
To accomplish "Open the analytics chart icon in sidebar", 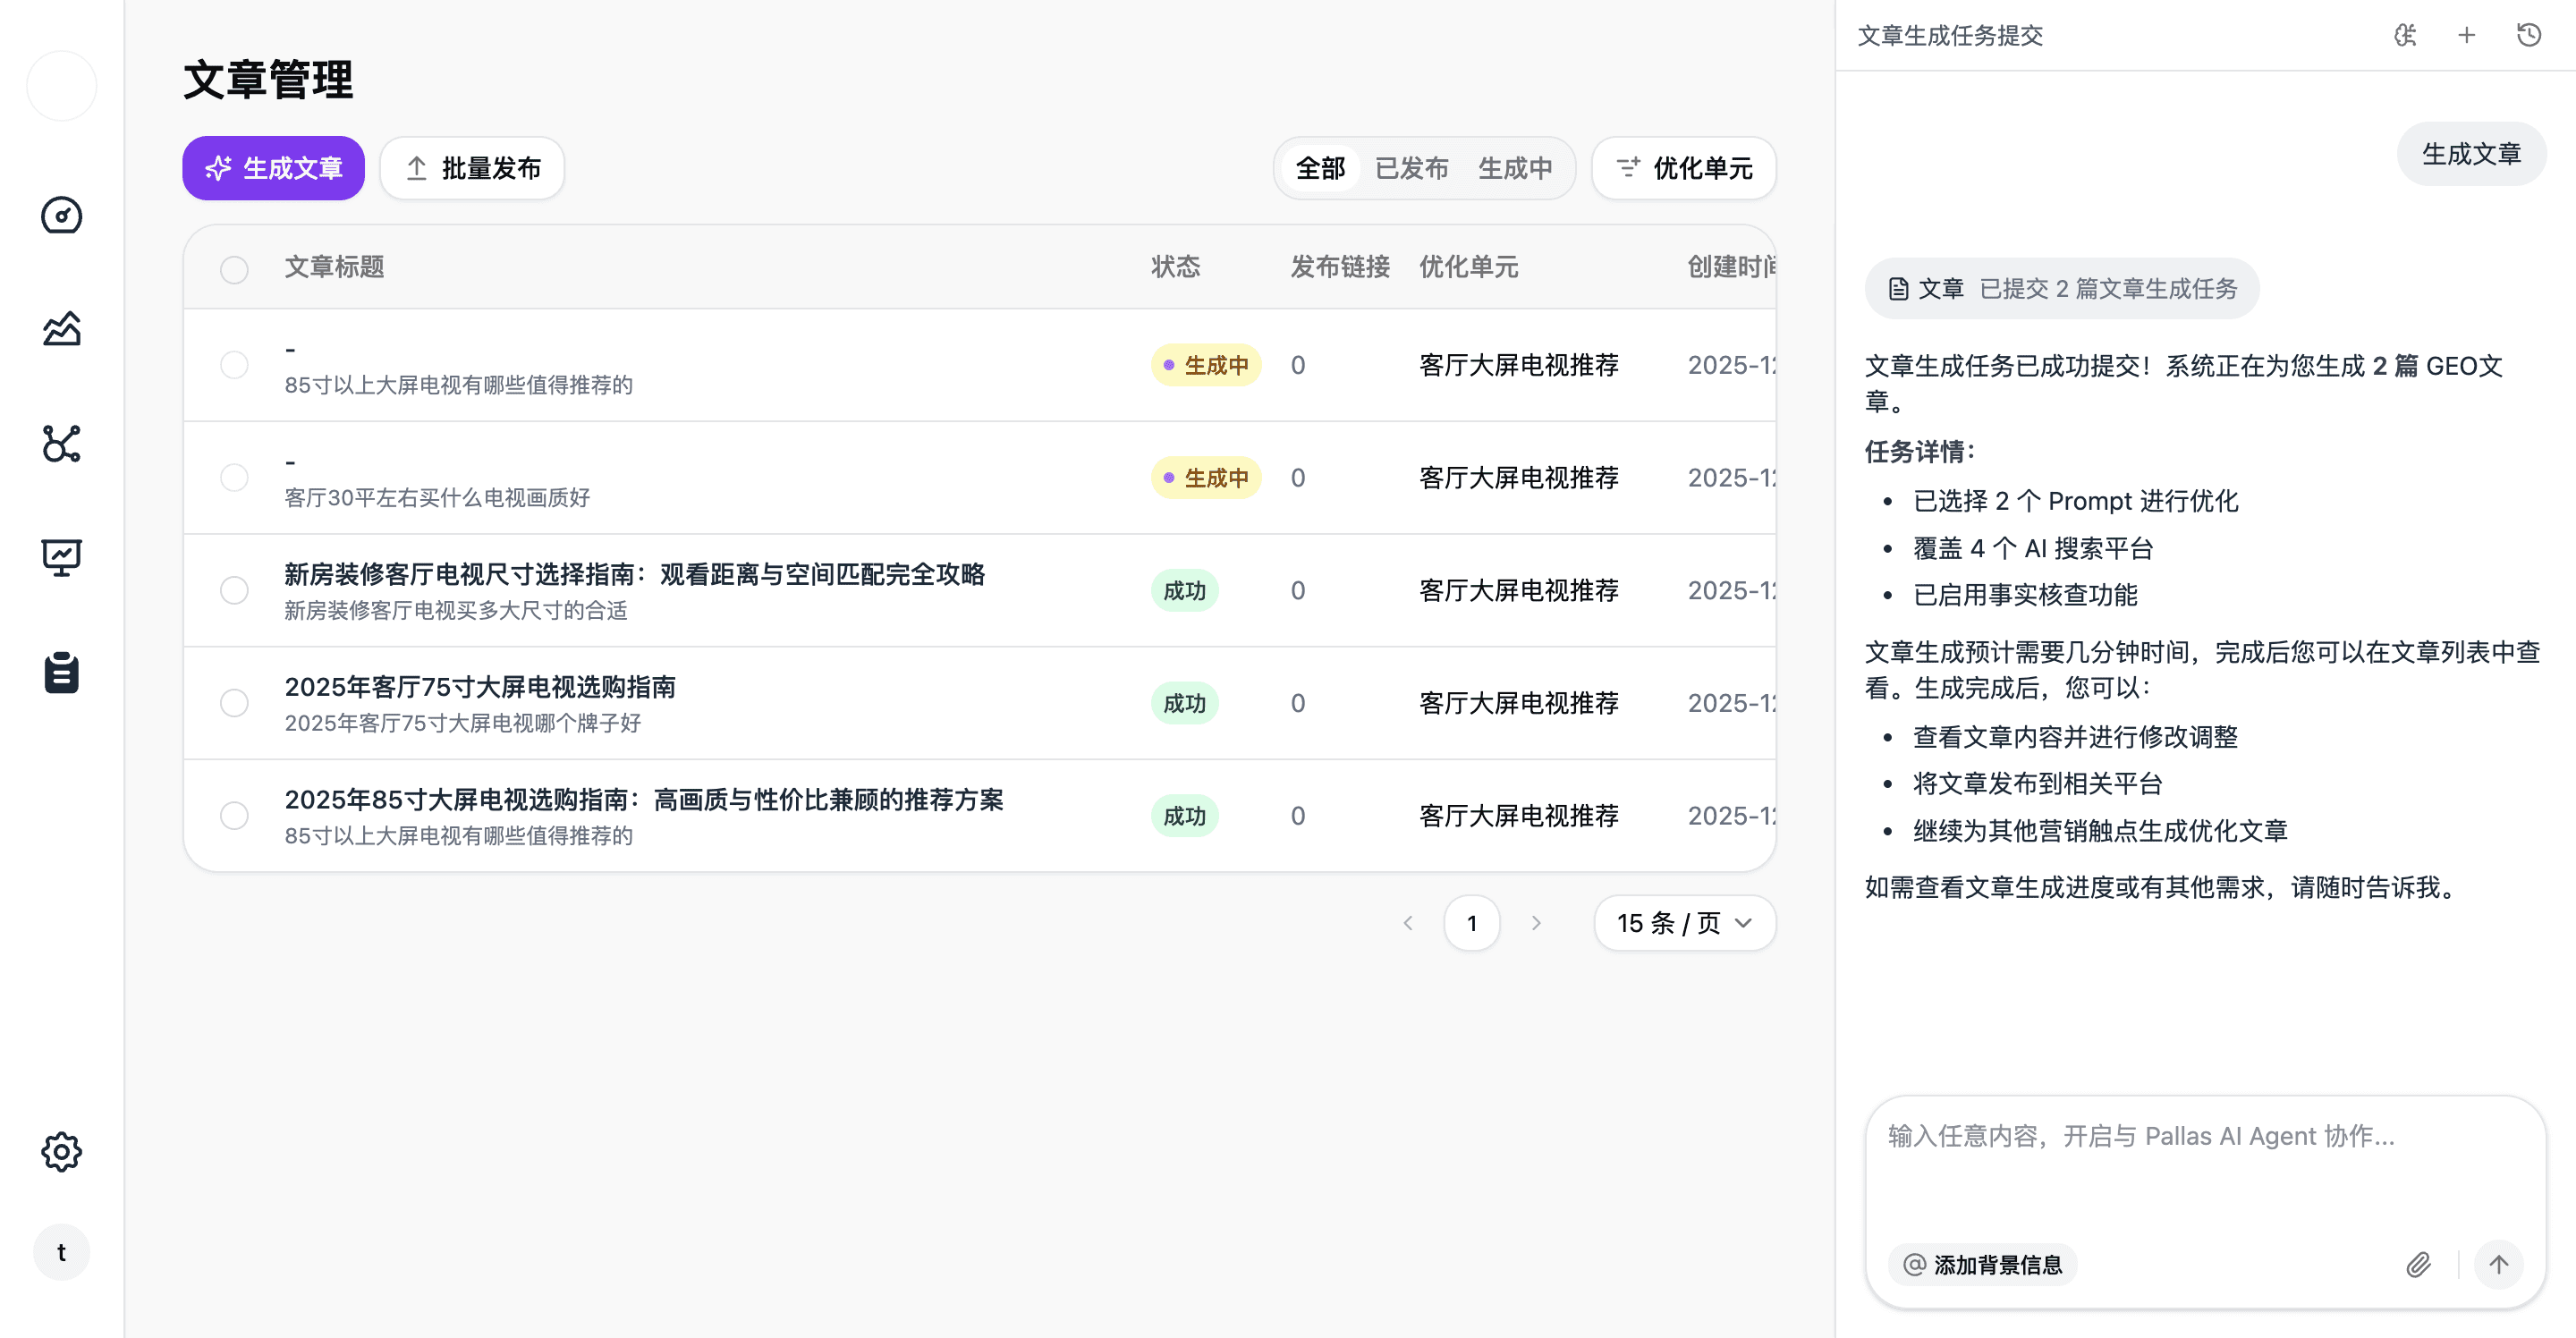I will point(61,329).
